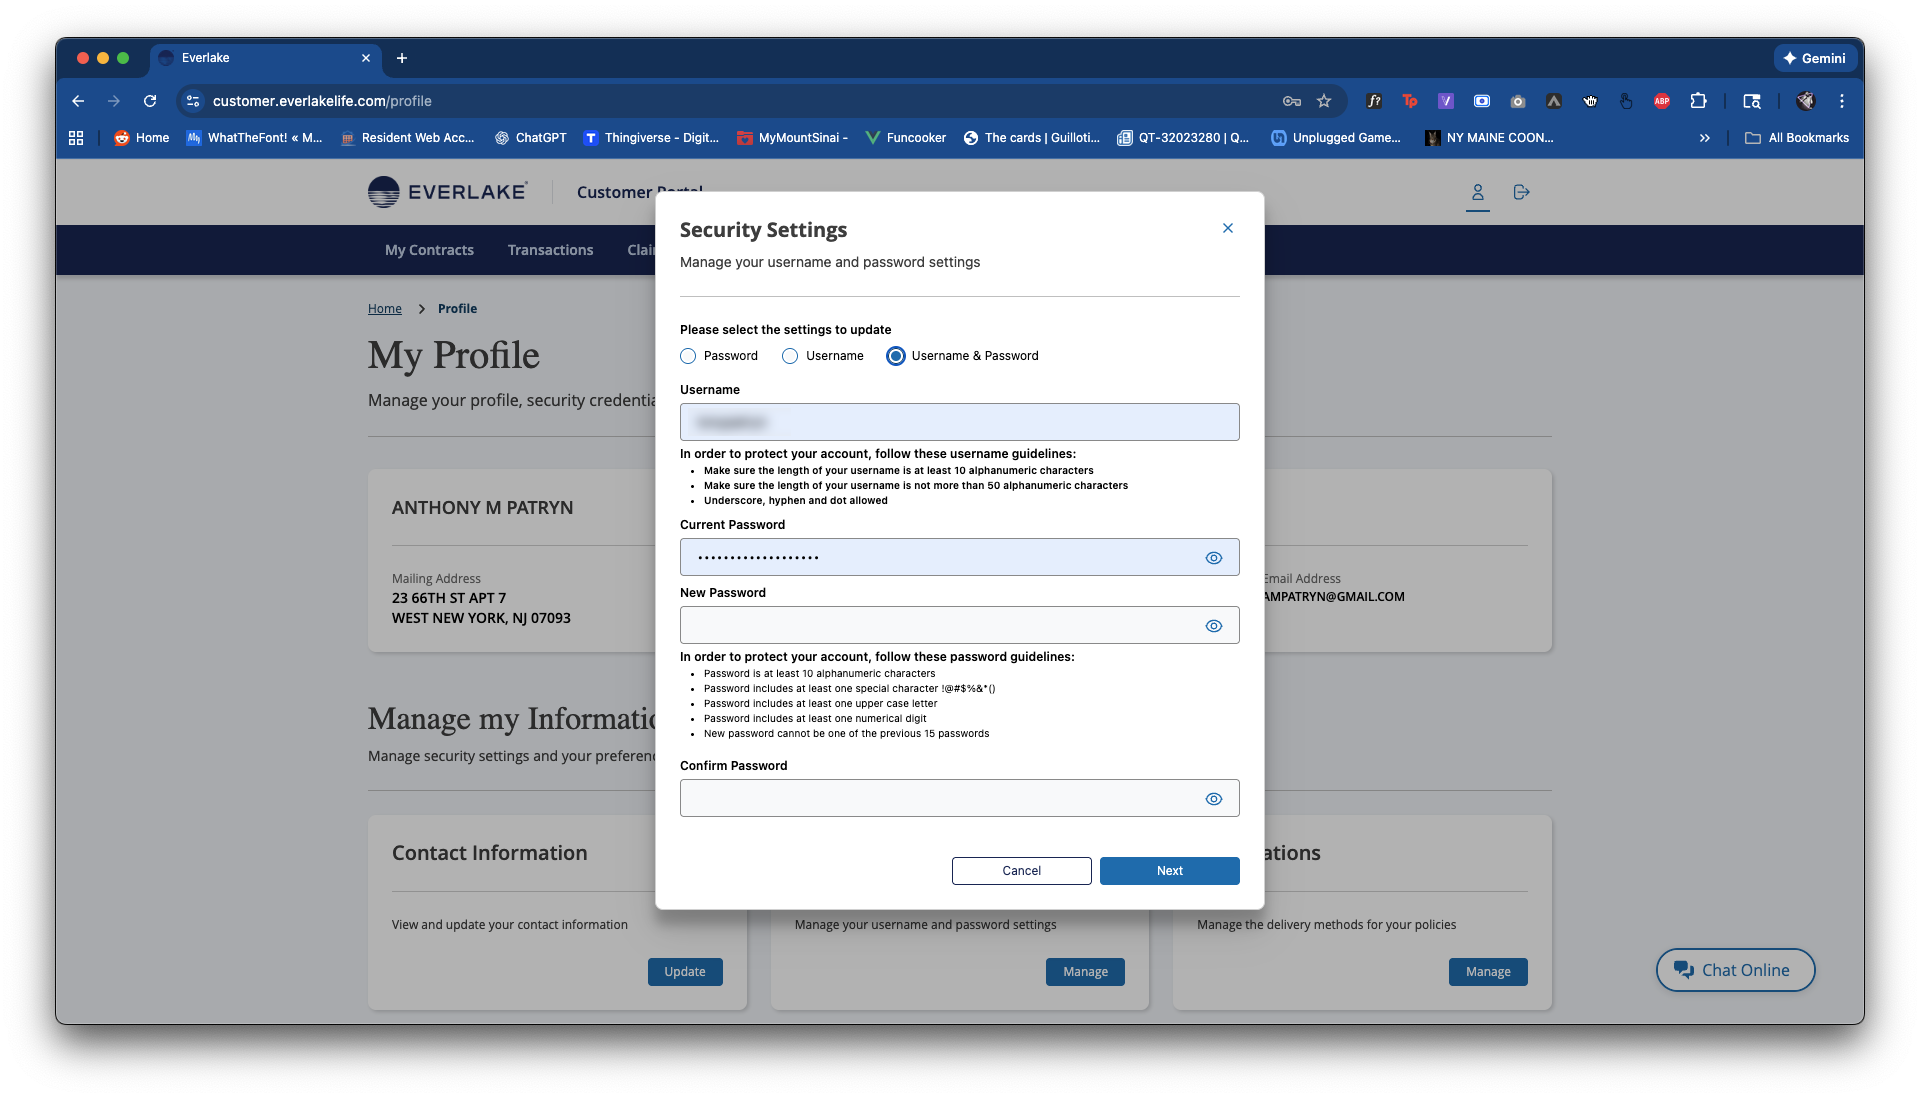Expand the hidden bookmarks overflow chevron

coord(1704,138)
